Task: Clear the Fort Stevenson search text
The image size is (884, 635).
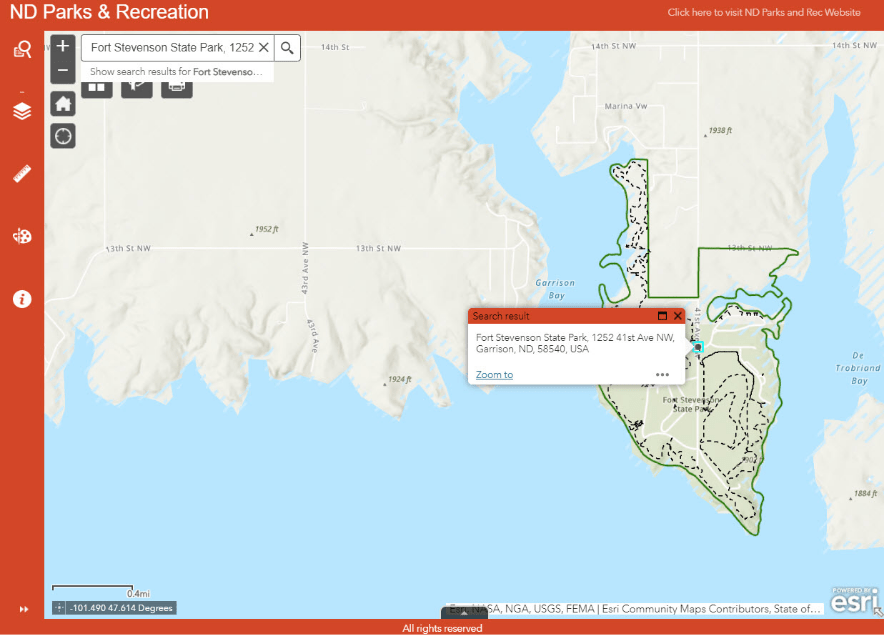Action: 264,48
